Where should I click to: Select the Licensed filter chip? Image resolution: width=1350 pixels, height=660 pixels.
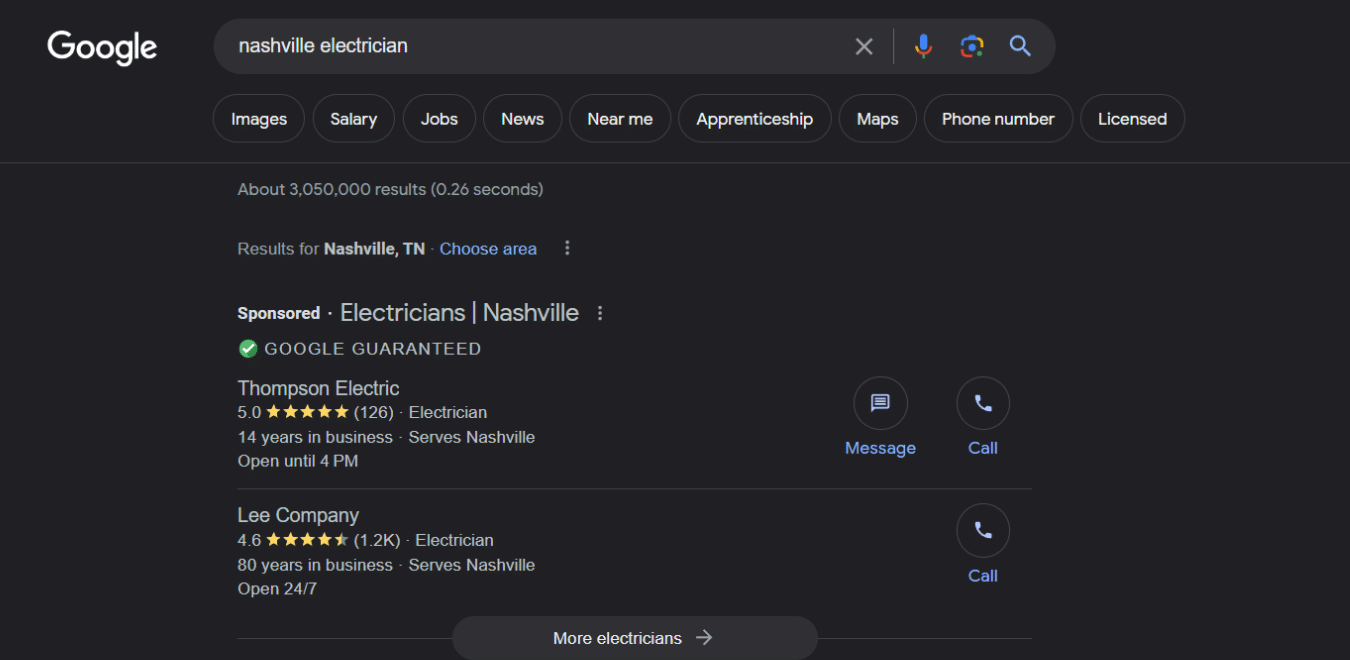[x=1132, y=119]
